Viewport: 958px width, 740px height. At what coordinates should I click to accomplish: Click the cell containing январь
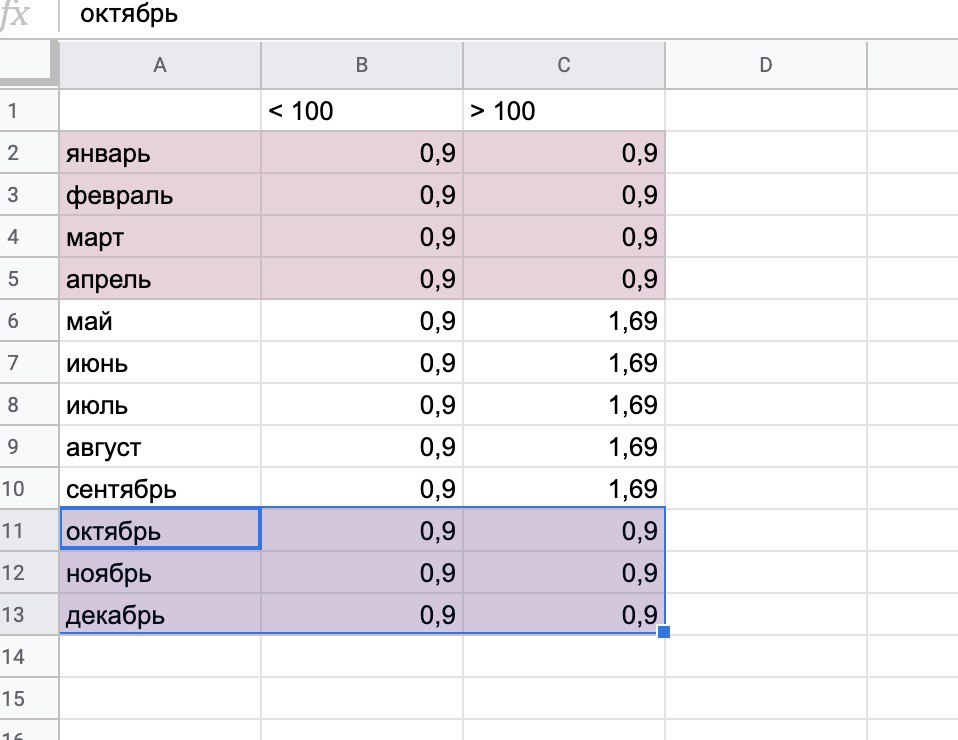pyautogui.click(x=160, y=154)
